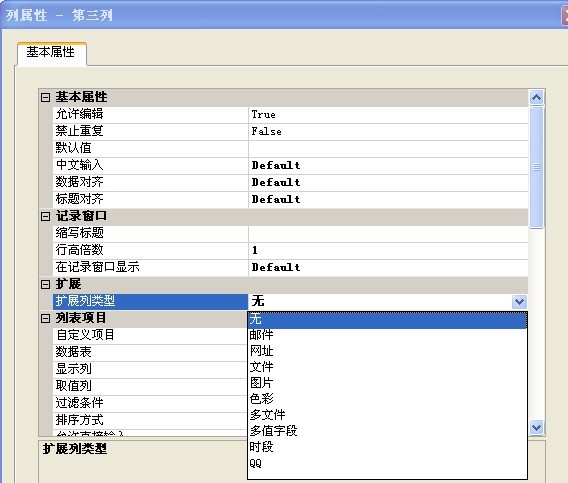
Task: Click the empty 默认值 value field
Action: pyautogui.click(x=388, y=149)
